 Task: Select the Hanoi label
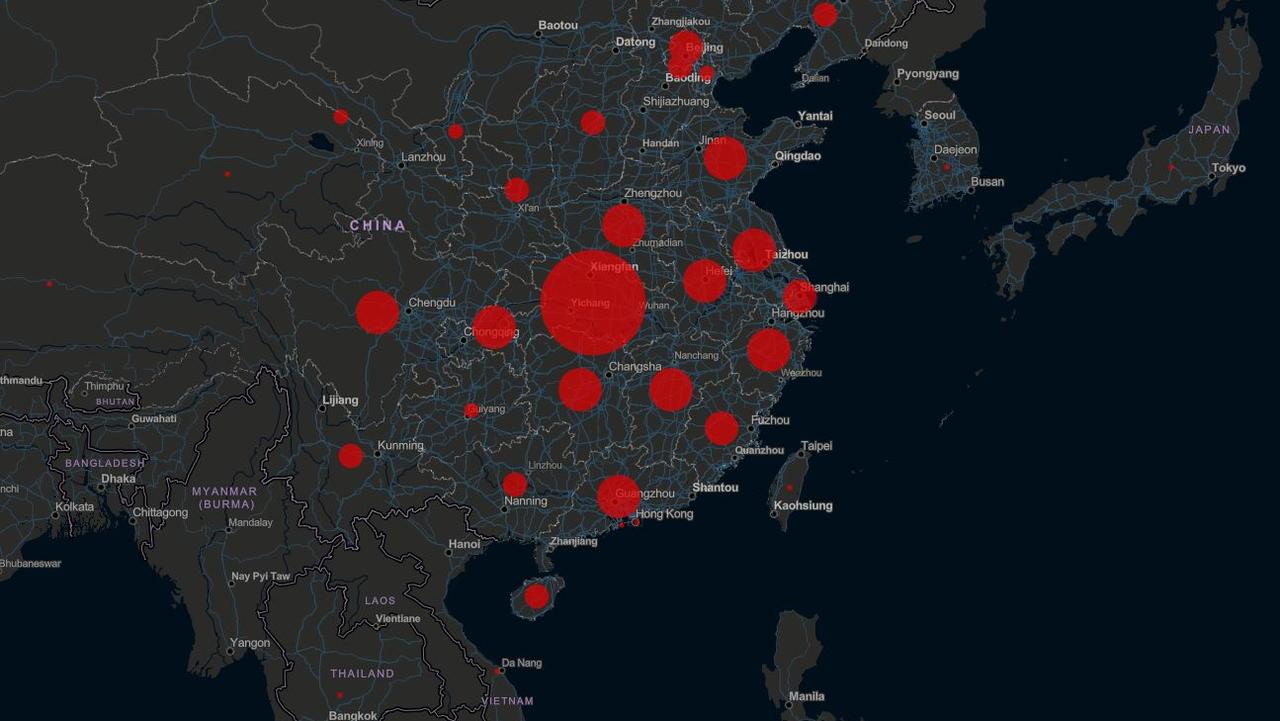coord(465,544)
